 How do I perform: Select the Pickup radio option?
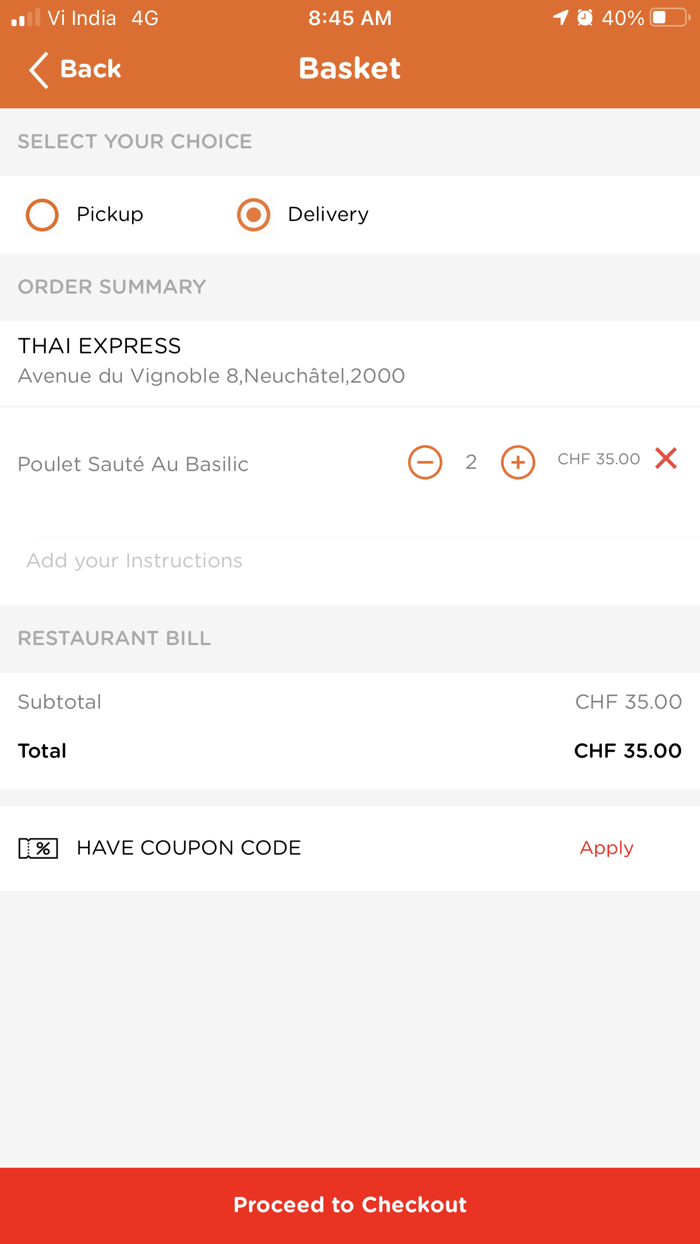[x=42, y=215]
